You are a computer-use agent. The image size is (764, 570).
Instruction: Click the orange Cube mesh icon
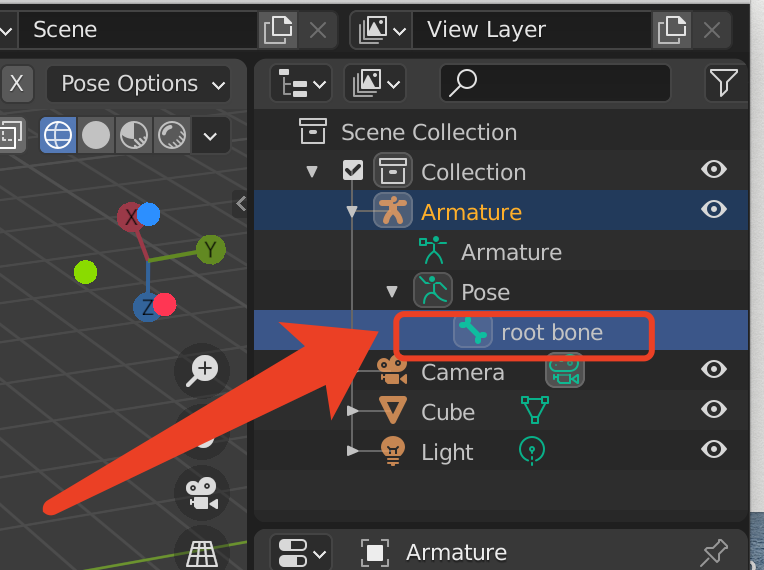click(393, 410)
